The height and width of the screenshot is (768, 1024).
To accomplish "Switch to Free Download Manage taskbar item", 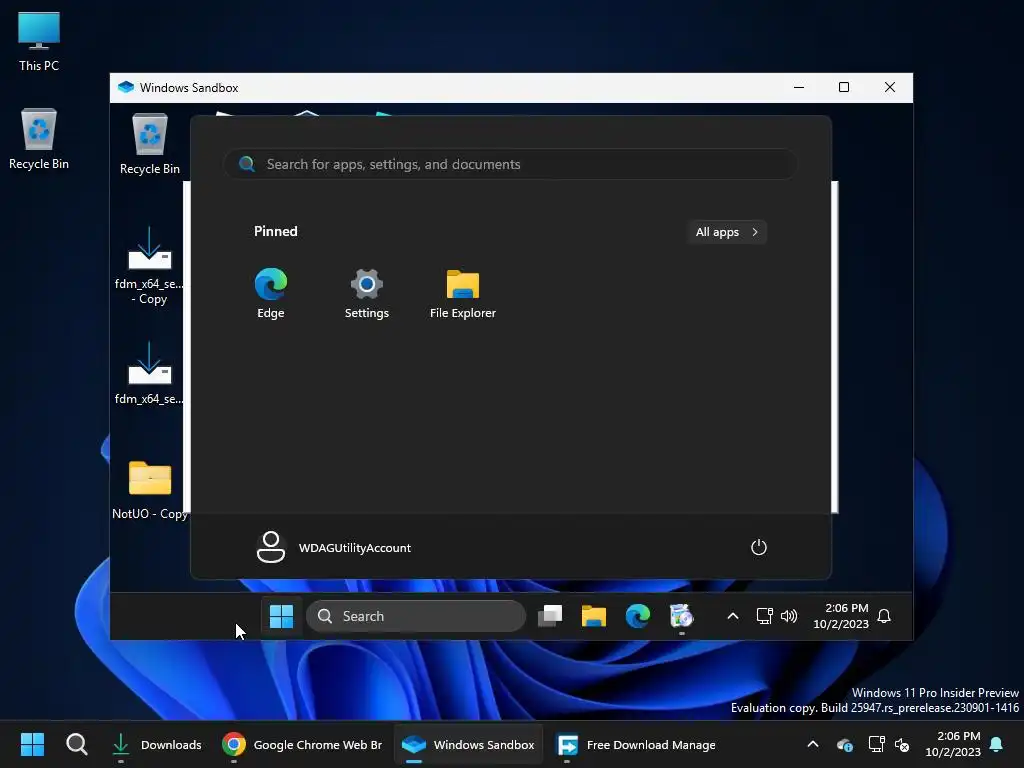I will [636, 744].
